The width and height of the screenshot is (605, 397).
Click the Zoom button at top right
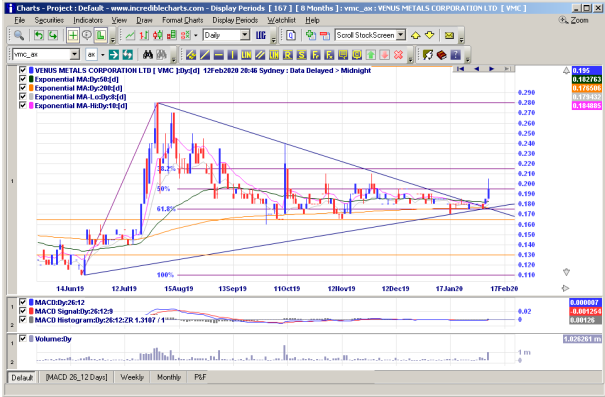click(x=574, y=20)
